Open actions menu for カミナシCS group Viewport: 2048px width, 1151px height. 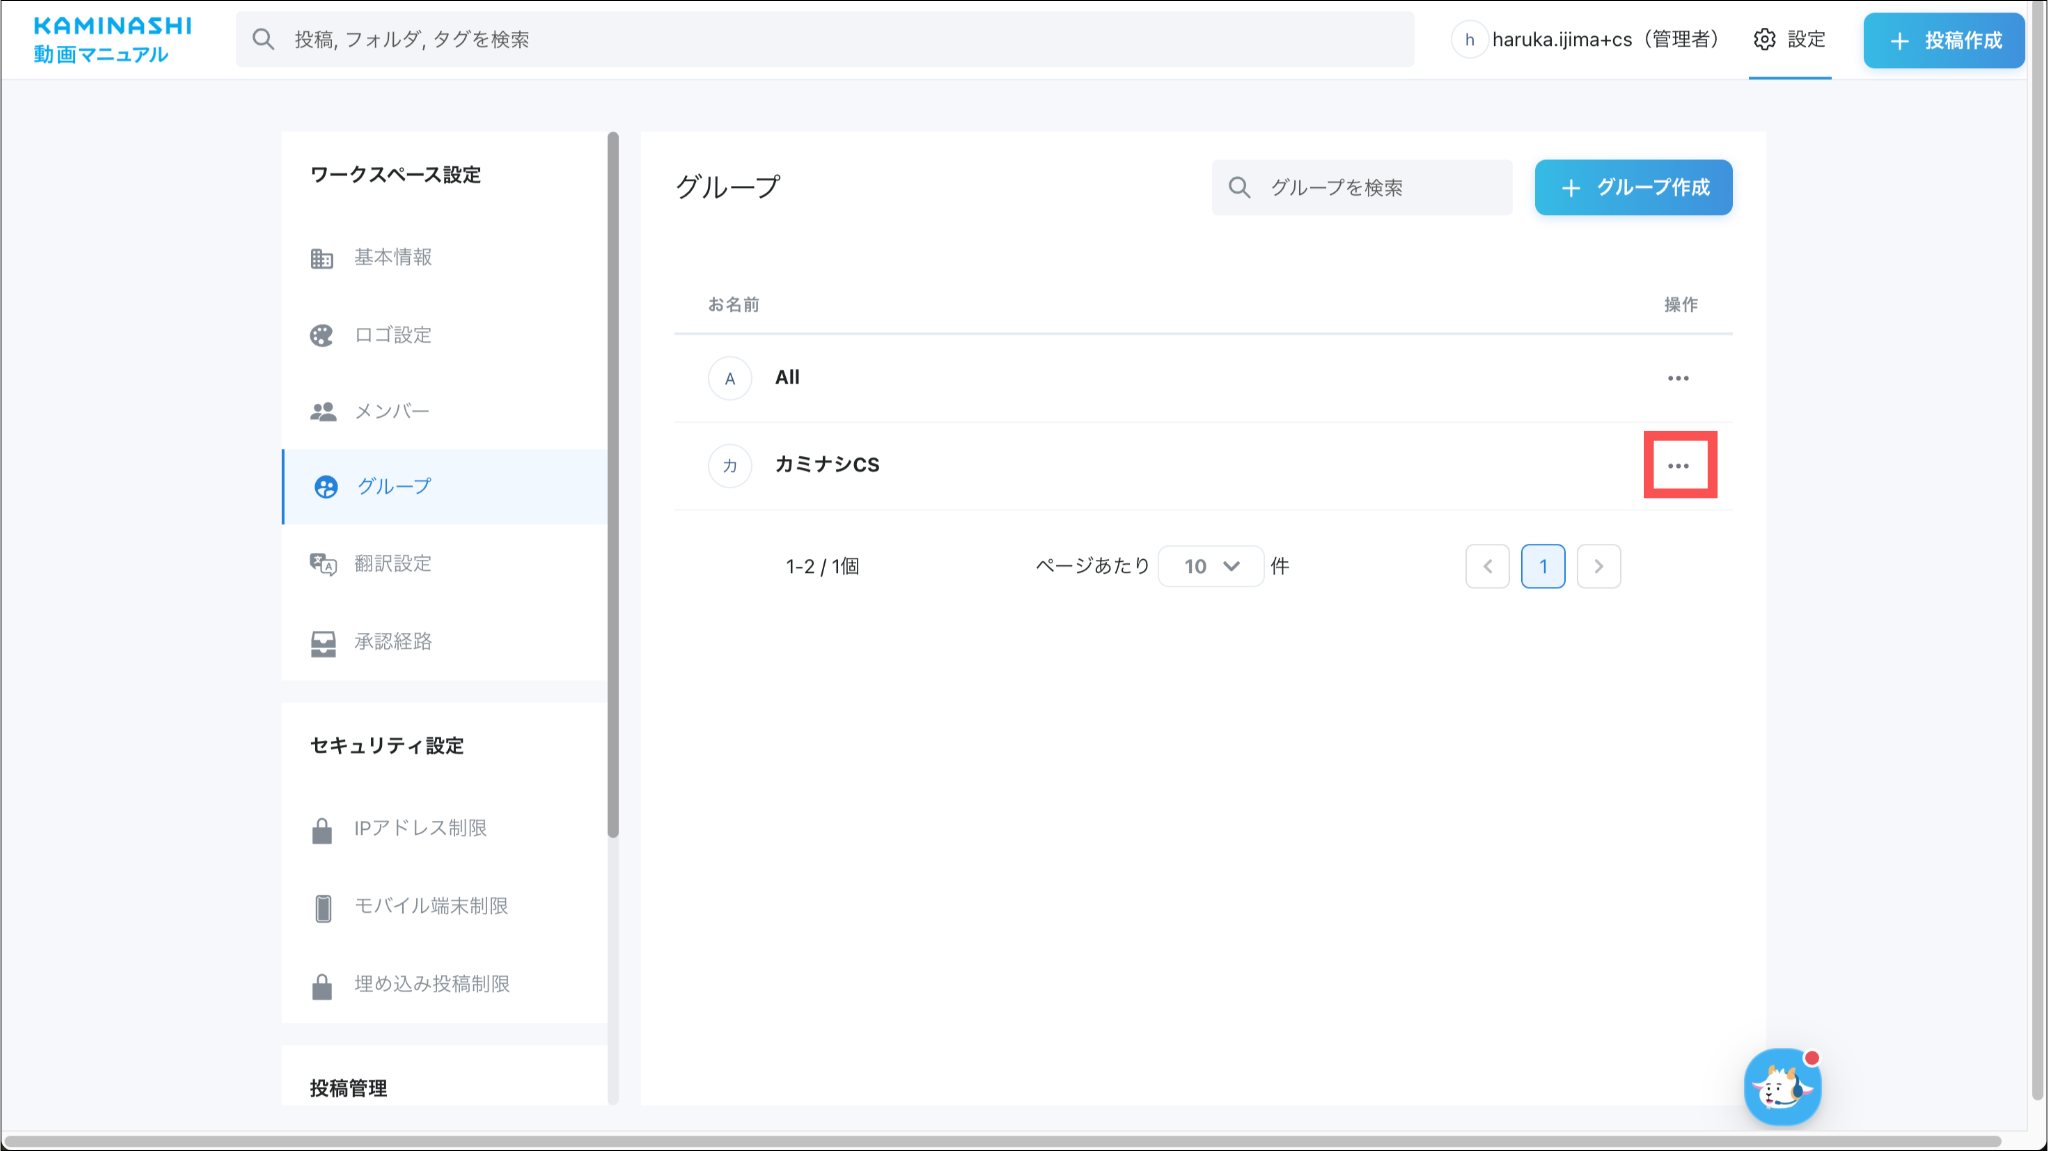(x=1678, y=466)
